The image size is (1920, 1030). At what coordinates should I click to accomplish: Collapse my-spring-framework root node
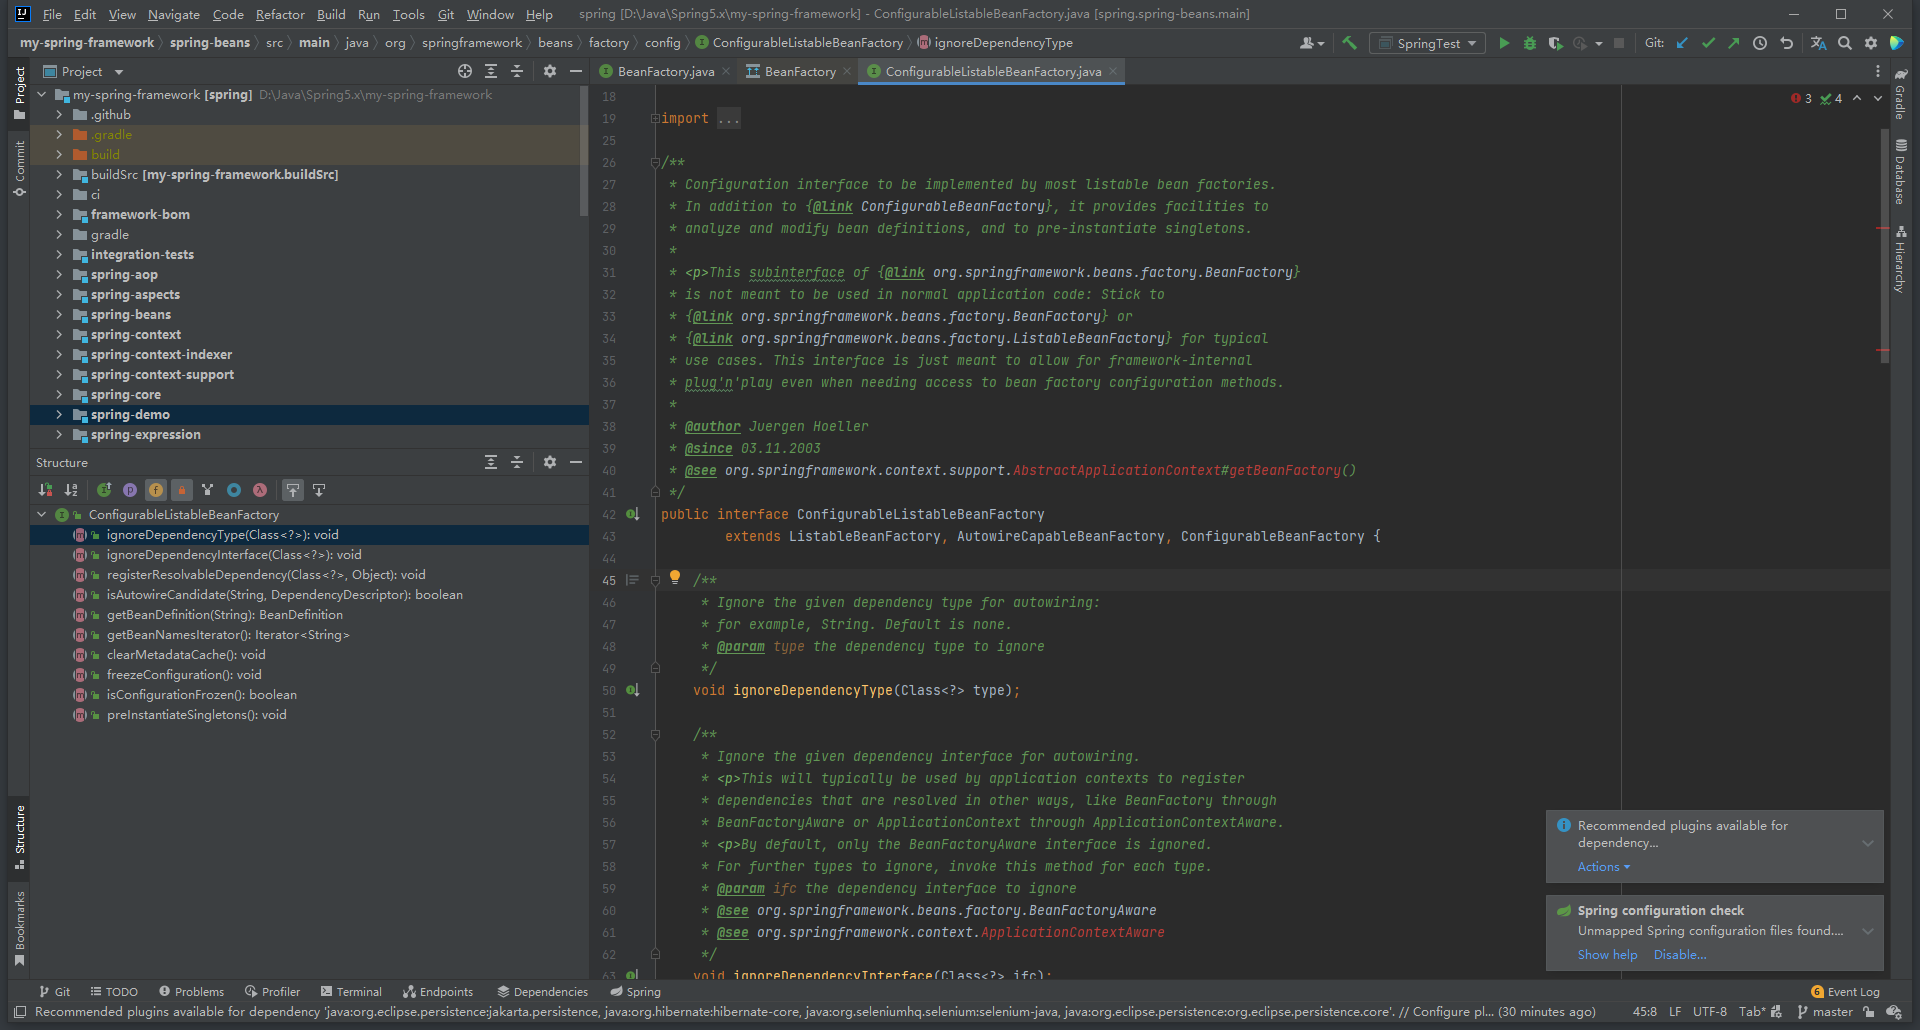click(42, 94)
